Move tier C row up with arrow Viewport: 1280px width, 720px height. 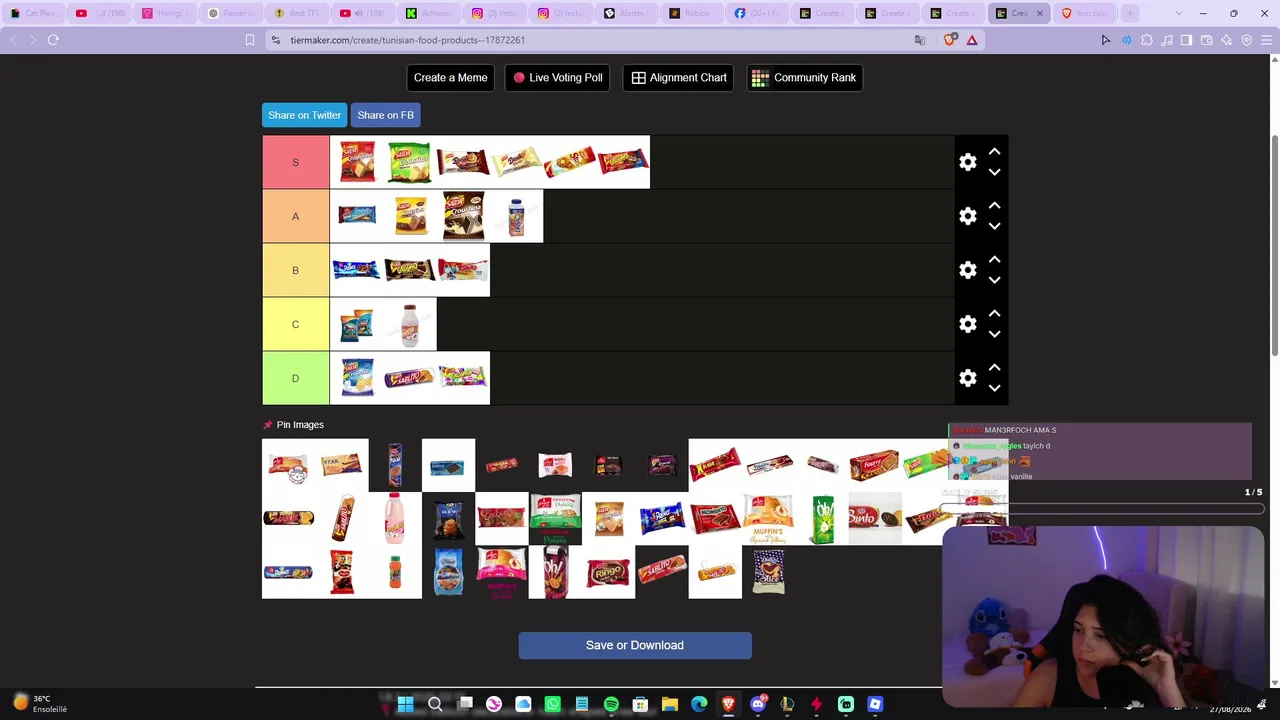[994, 314]
